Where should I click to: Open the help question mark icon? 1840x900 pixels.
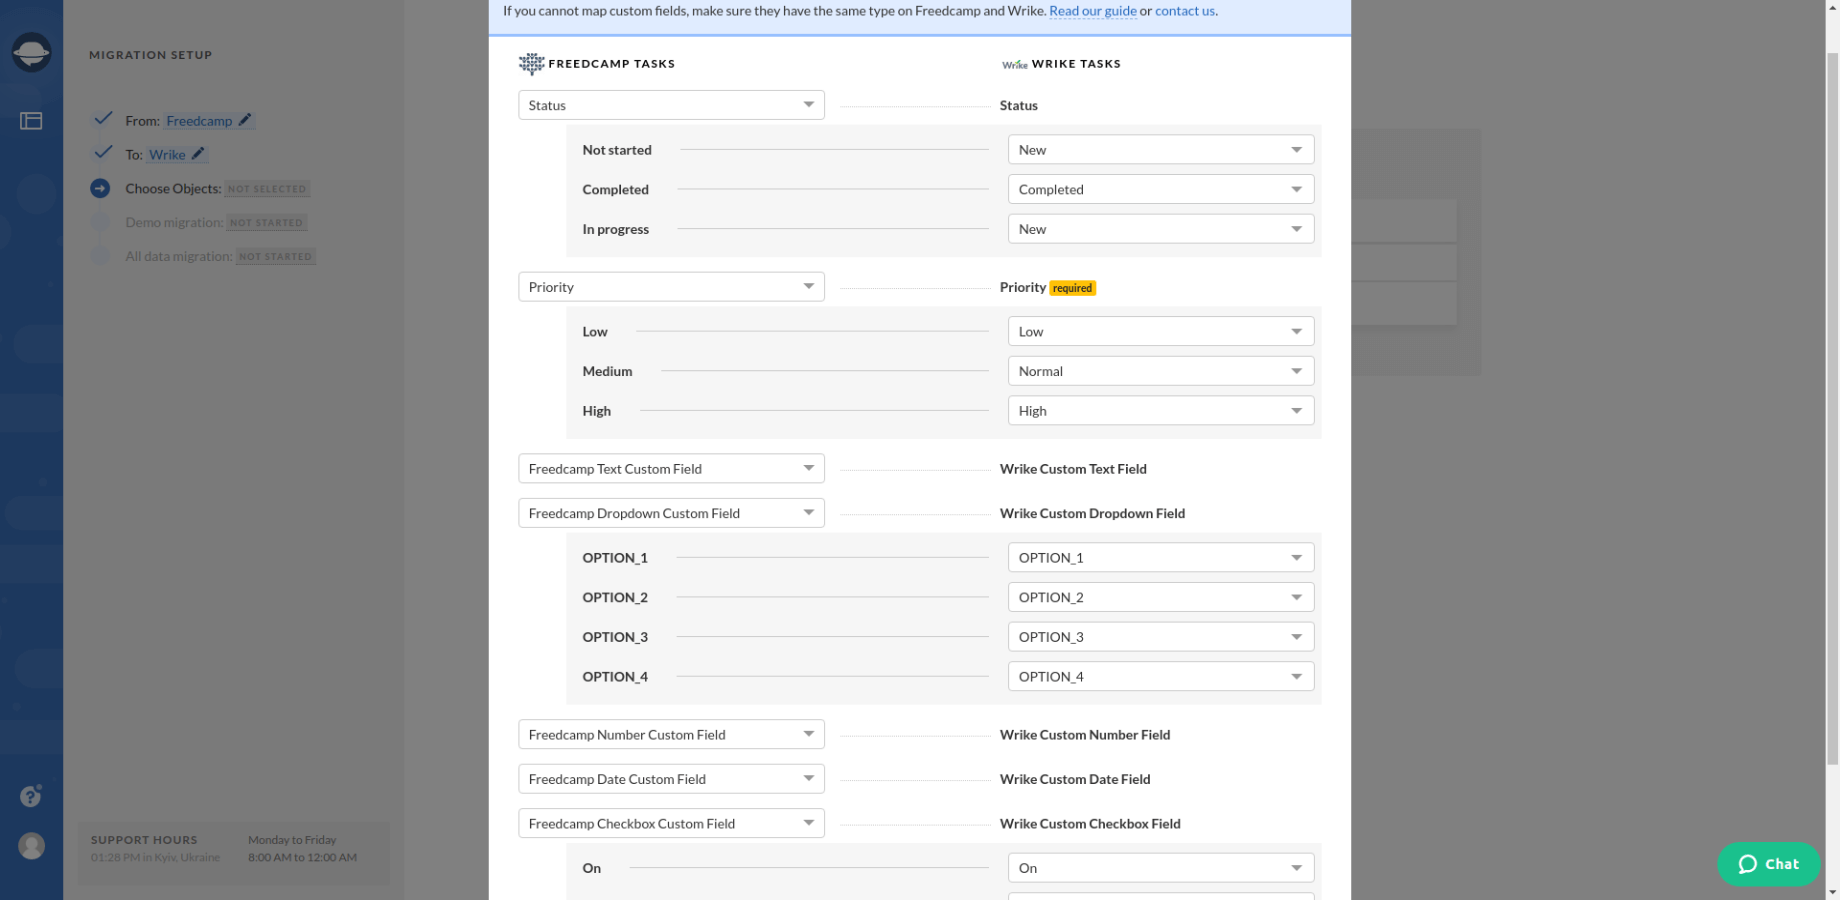click(31, 796)
